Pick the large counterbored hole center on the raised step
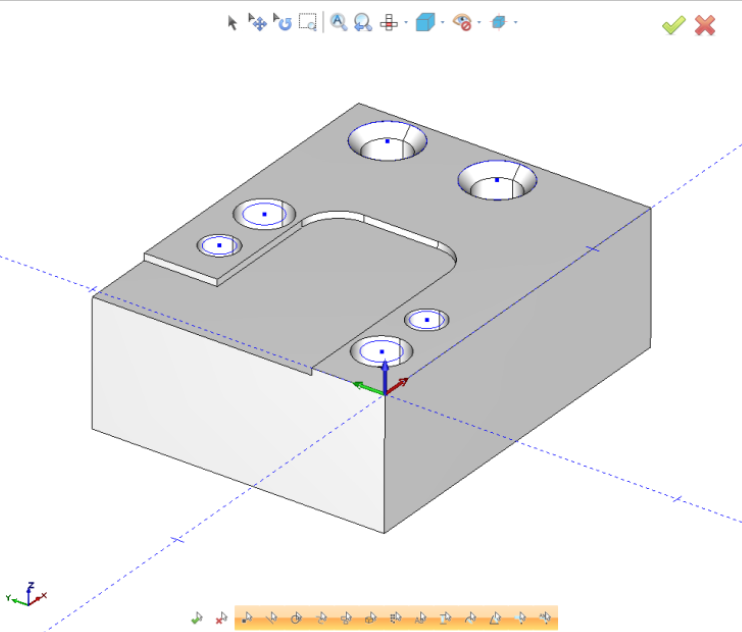This screenshot has width=742, height=632. point(264,214)
